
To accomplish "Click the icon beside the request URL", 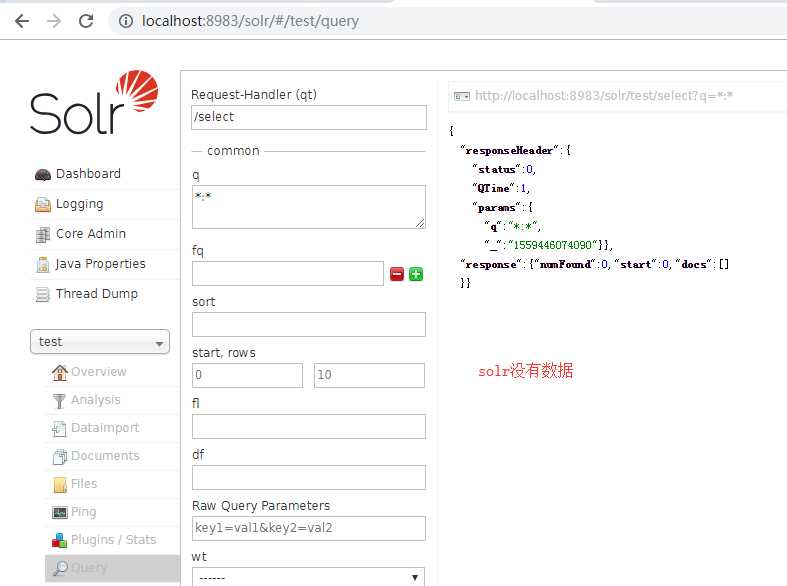I will coord(462,96).
